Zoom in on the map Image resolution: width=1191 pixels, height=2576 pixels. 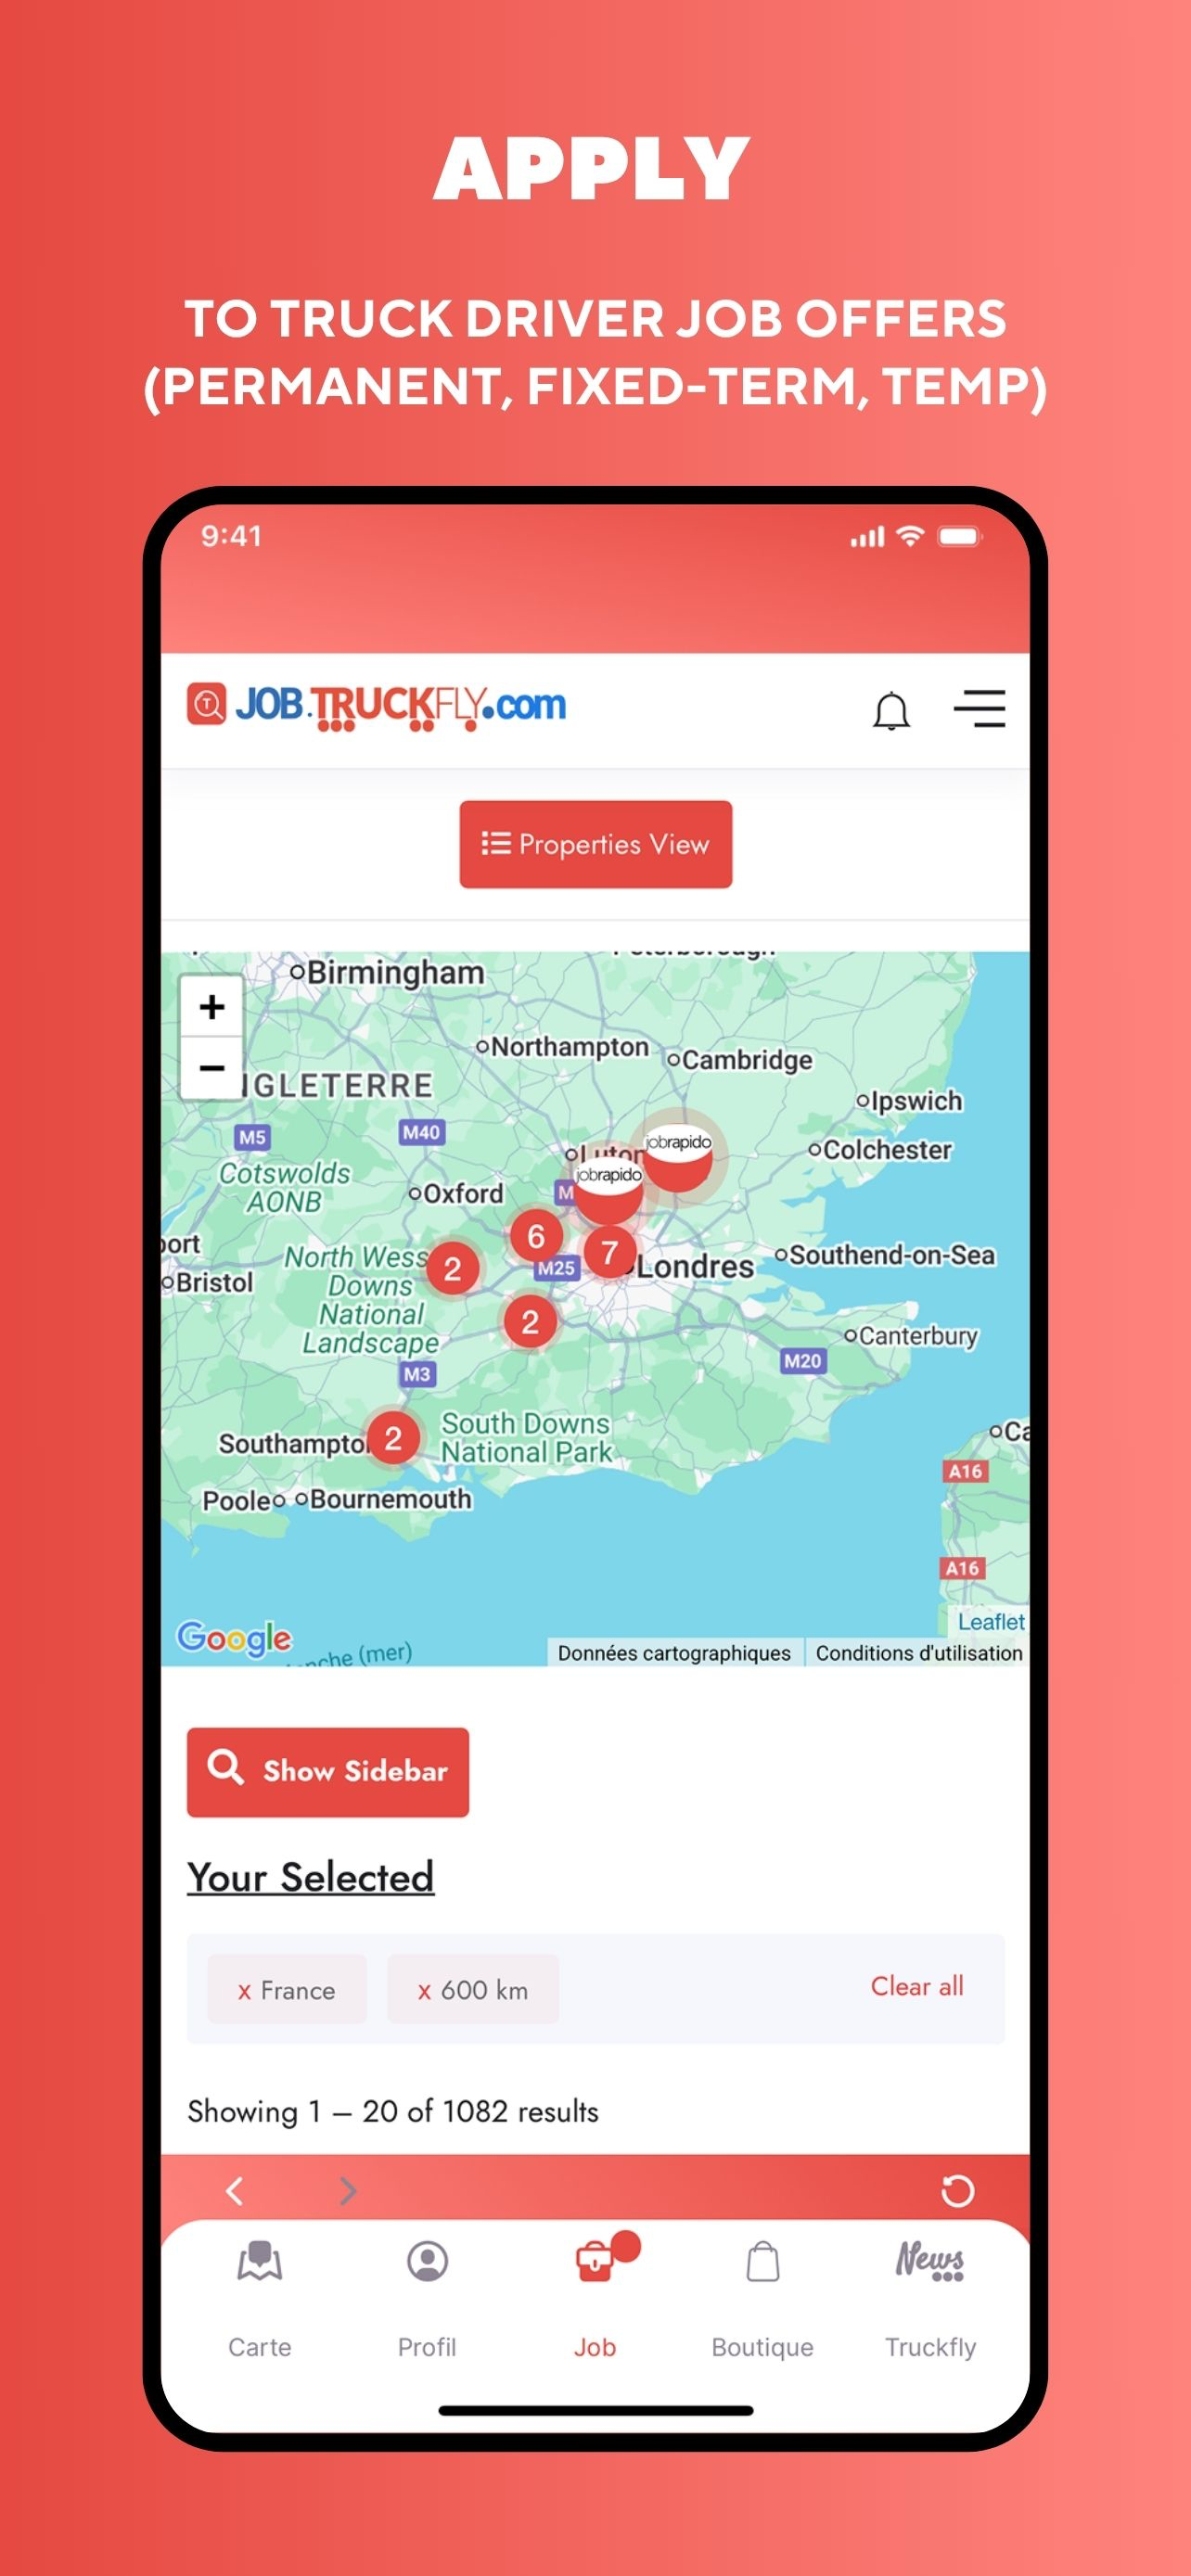[211, 1006]
